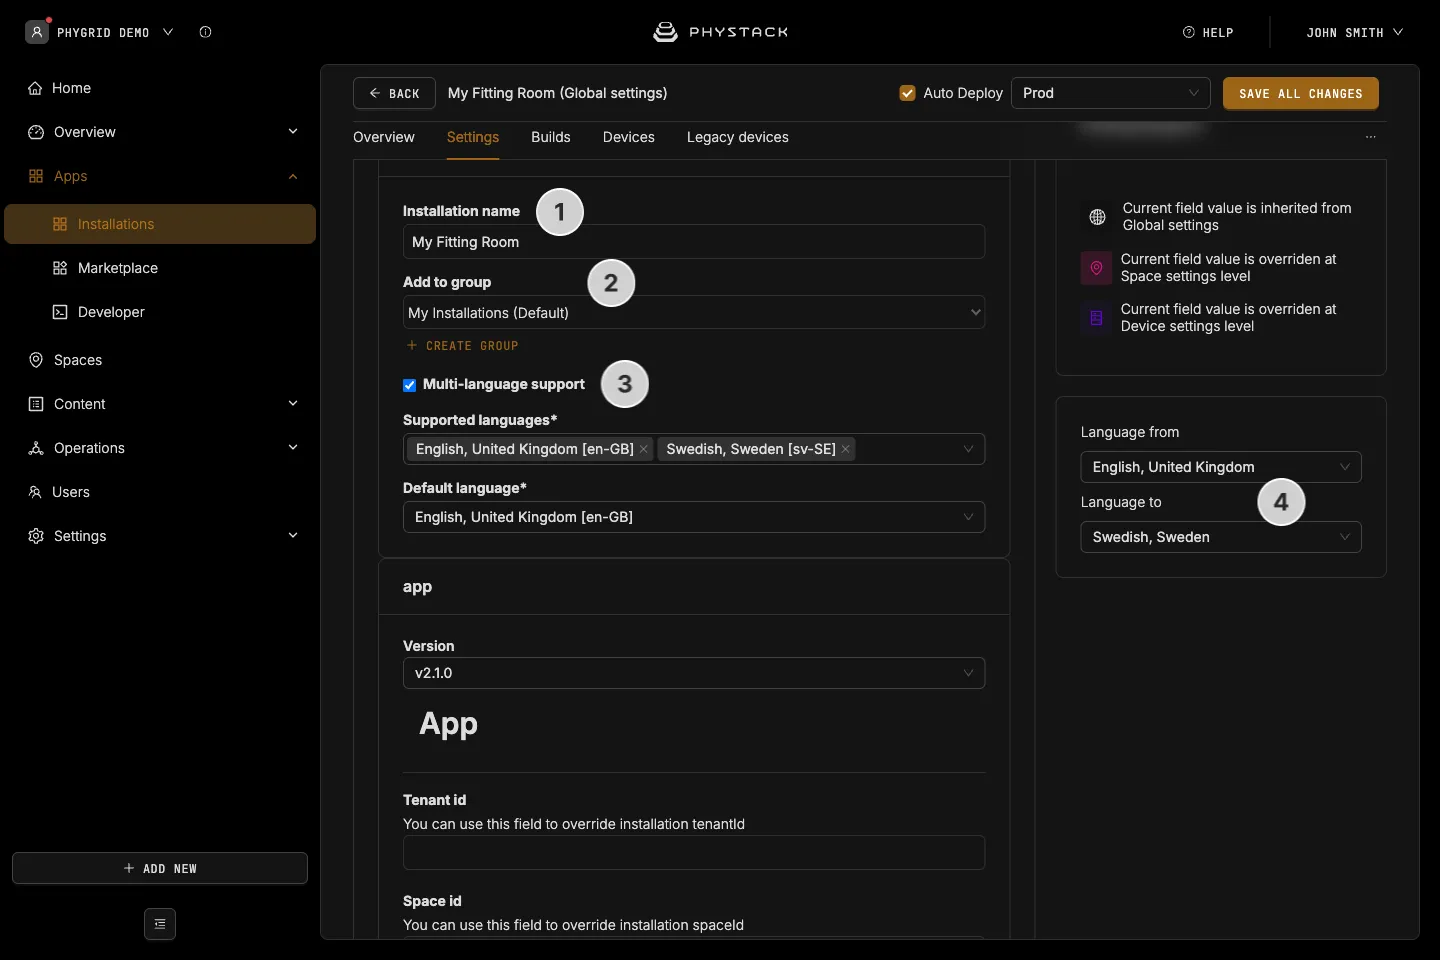This screenshot has width=1440, height=960.
Task: Click the Operations icon in sidebar
Action: 36,448
